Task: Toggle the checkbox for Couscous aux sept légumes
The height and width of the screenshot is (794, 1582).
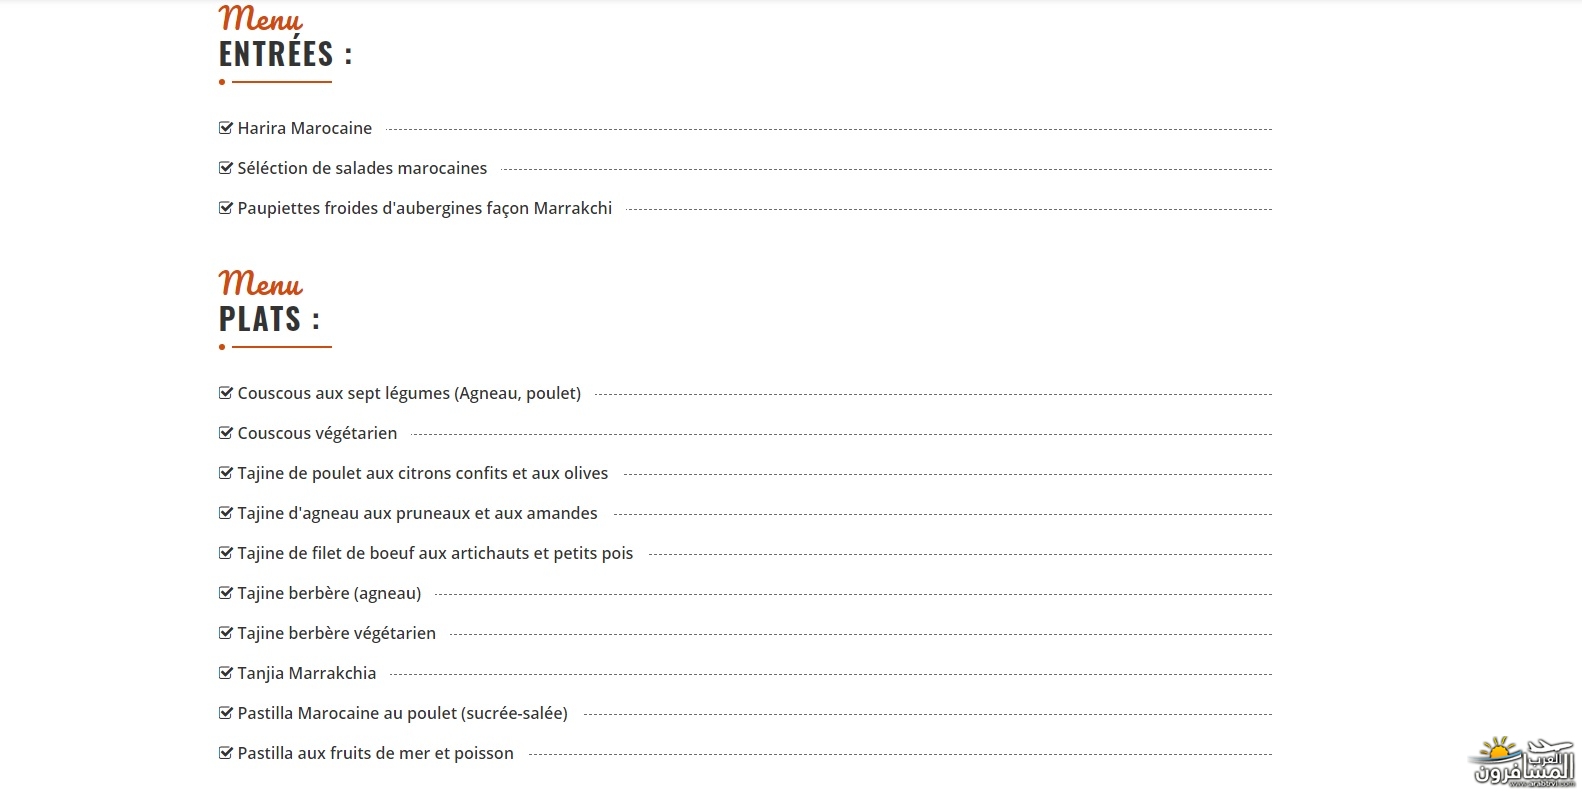Action: click(226, 393)
